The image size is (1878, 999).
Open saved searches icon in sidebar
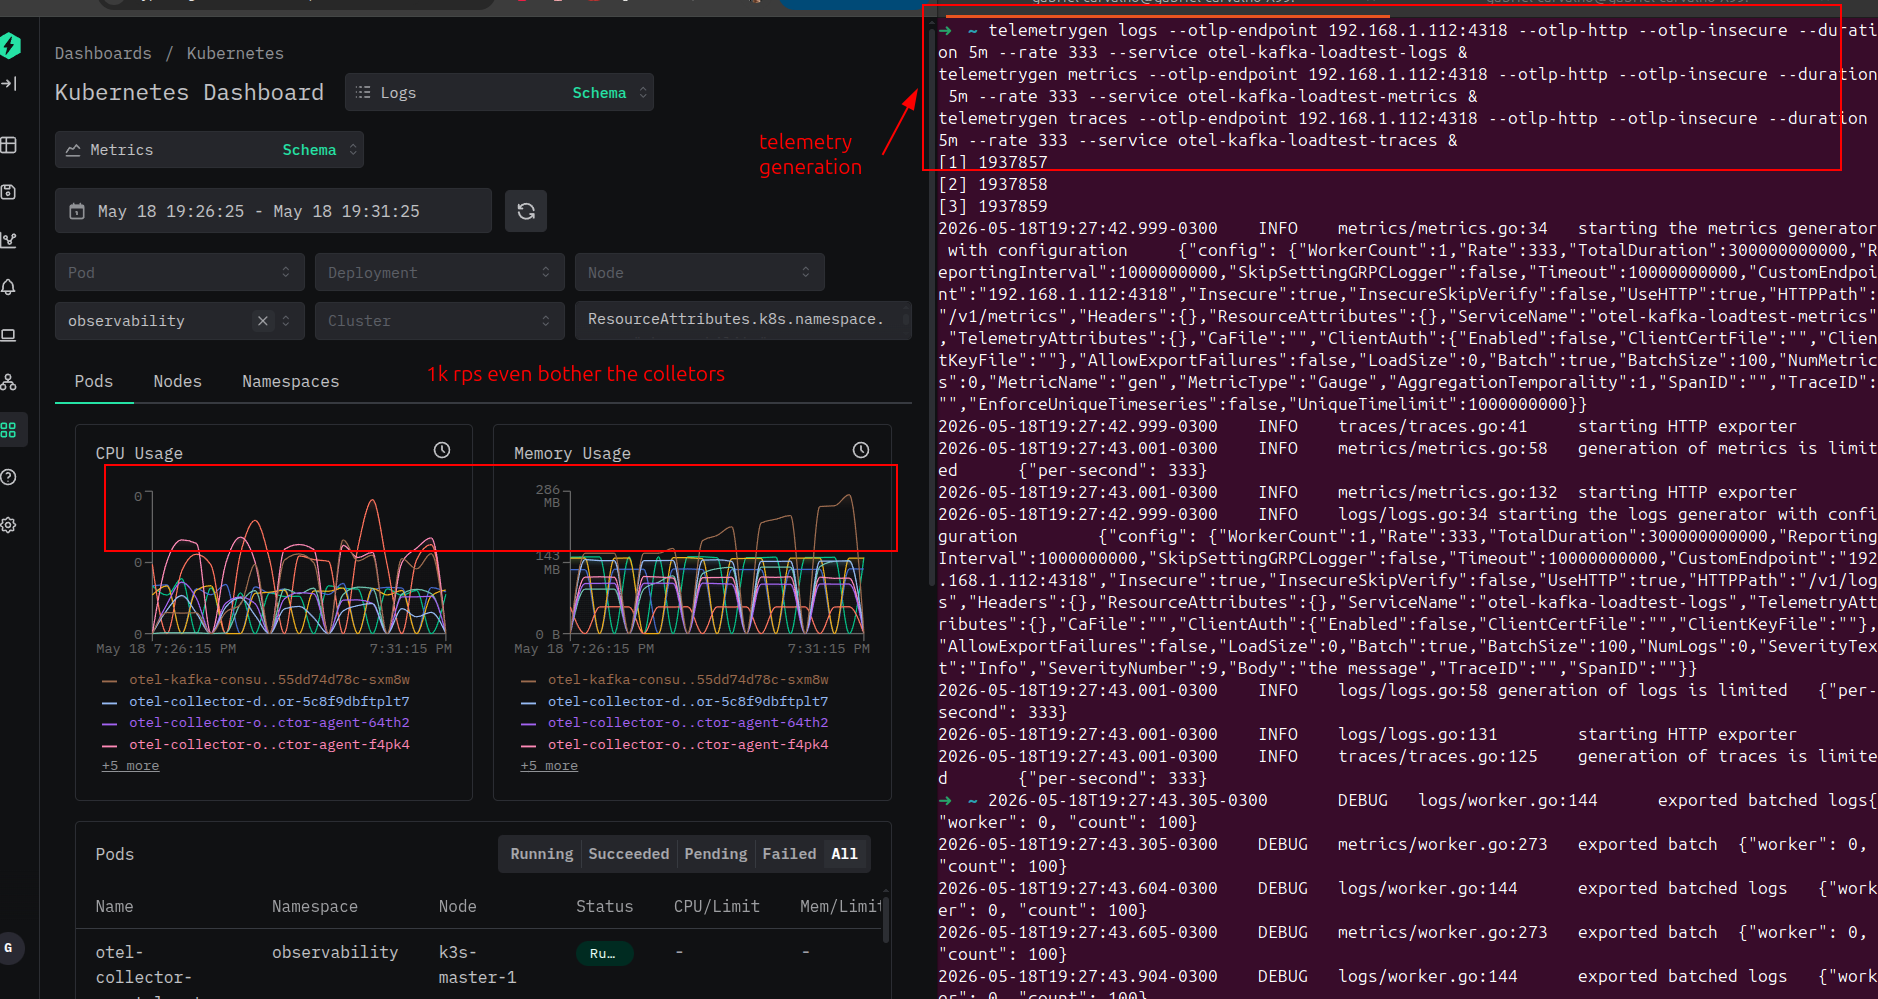[9, 192]
